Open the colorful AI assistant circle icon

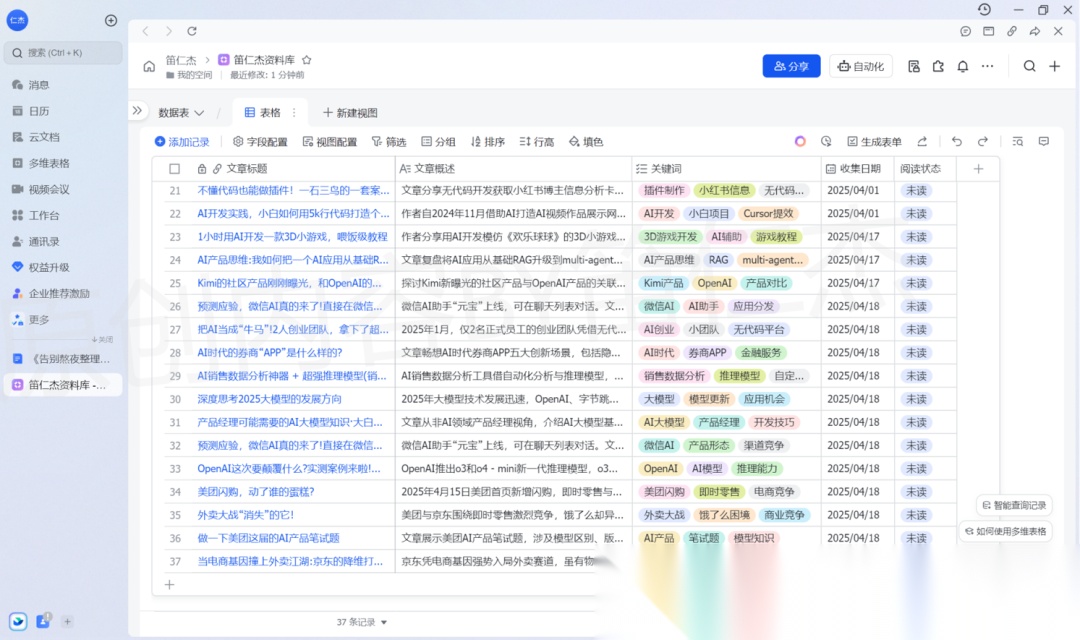pyautogui.click(x=800, y=141)
